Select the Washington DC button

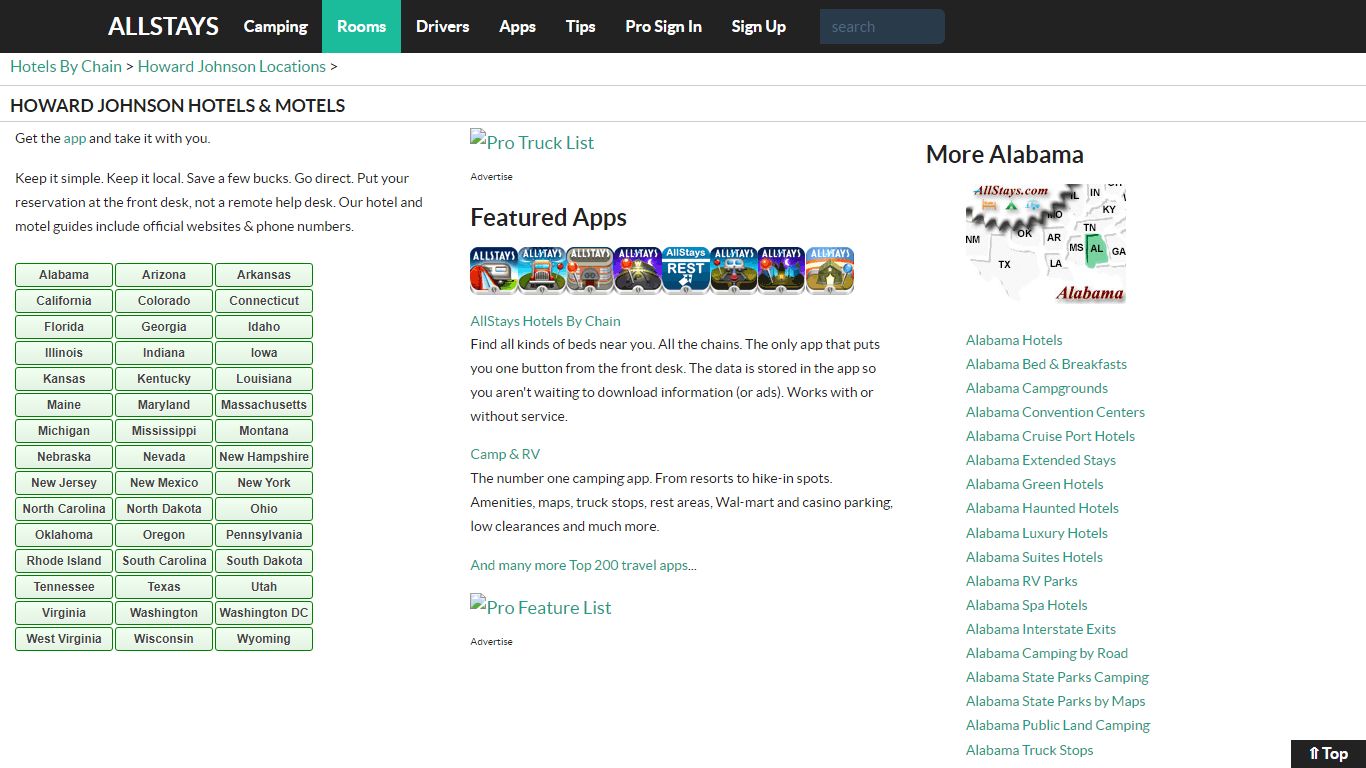(264, 613)
